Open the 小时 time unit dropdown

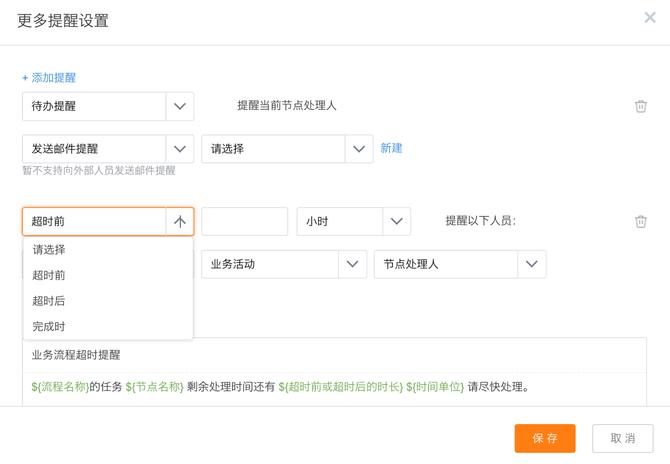[x=353, y=222]
